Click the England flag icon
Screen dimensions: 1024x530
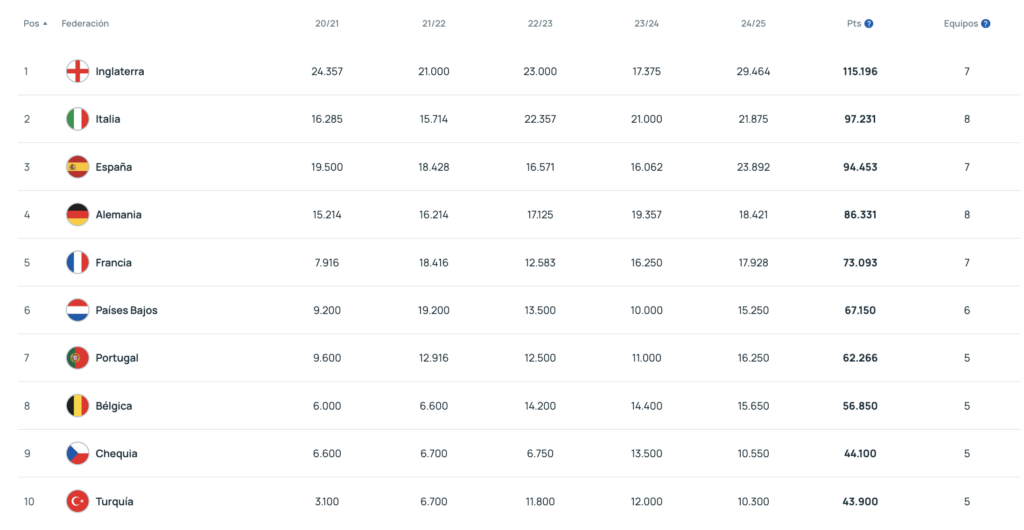click(x=77, y=71)
